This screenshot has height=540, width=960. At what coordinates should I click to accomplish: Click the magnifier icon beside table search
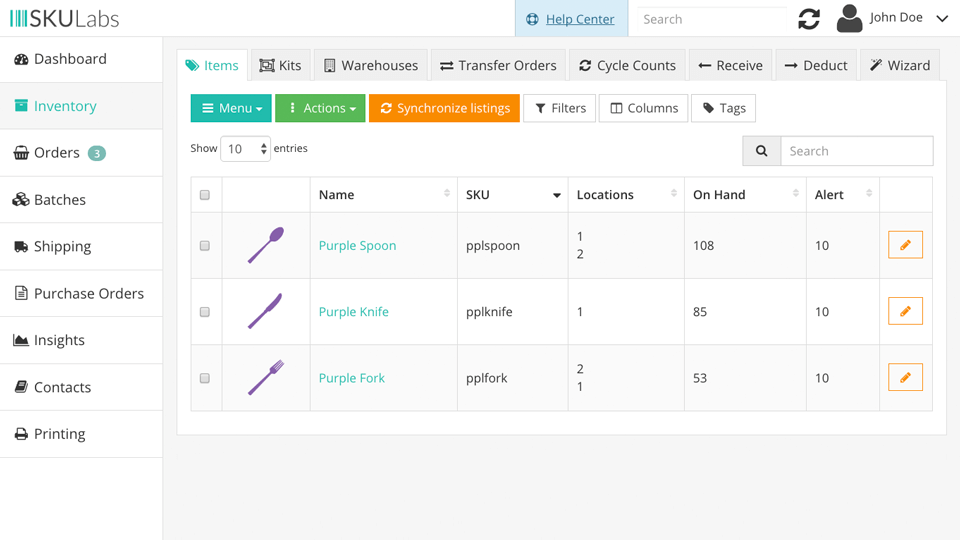tap(761, 151)
